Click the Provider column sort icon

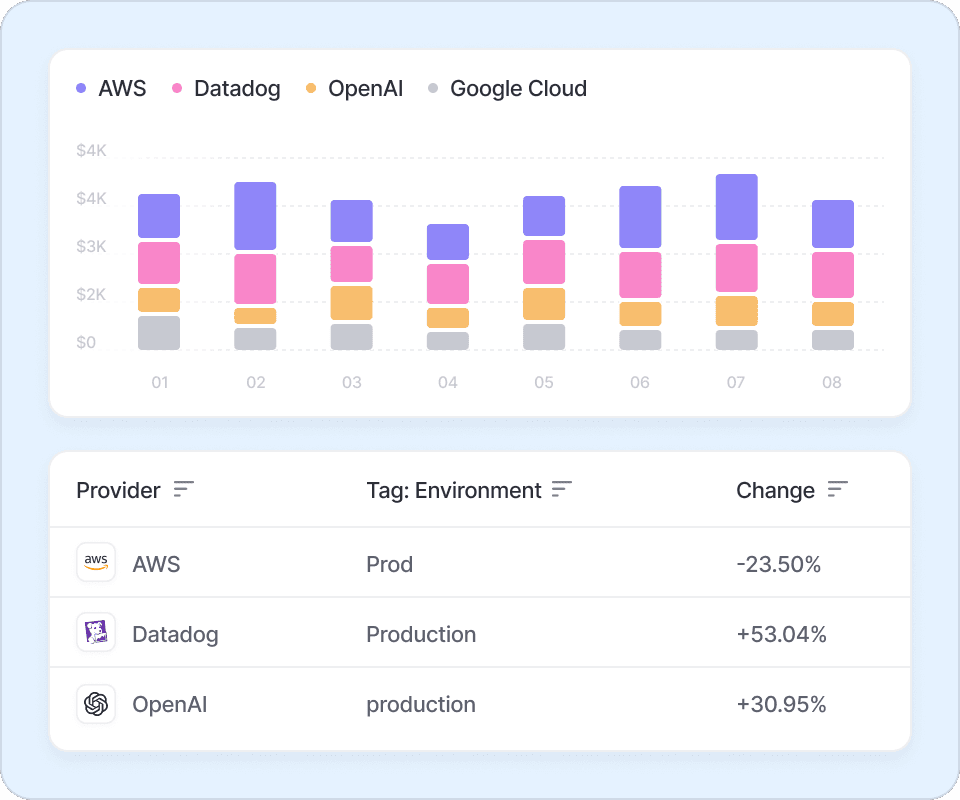pyautogui.click(x=183, y=489)
